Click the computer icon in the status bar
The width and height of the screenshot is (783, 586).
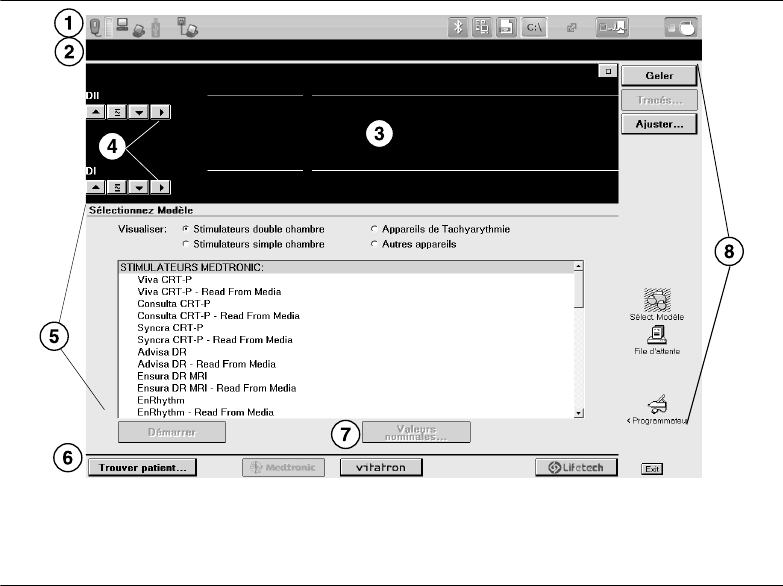click(122, 24)
